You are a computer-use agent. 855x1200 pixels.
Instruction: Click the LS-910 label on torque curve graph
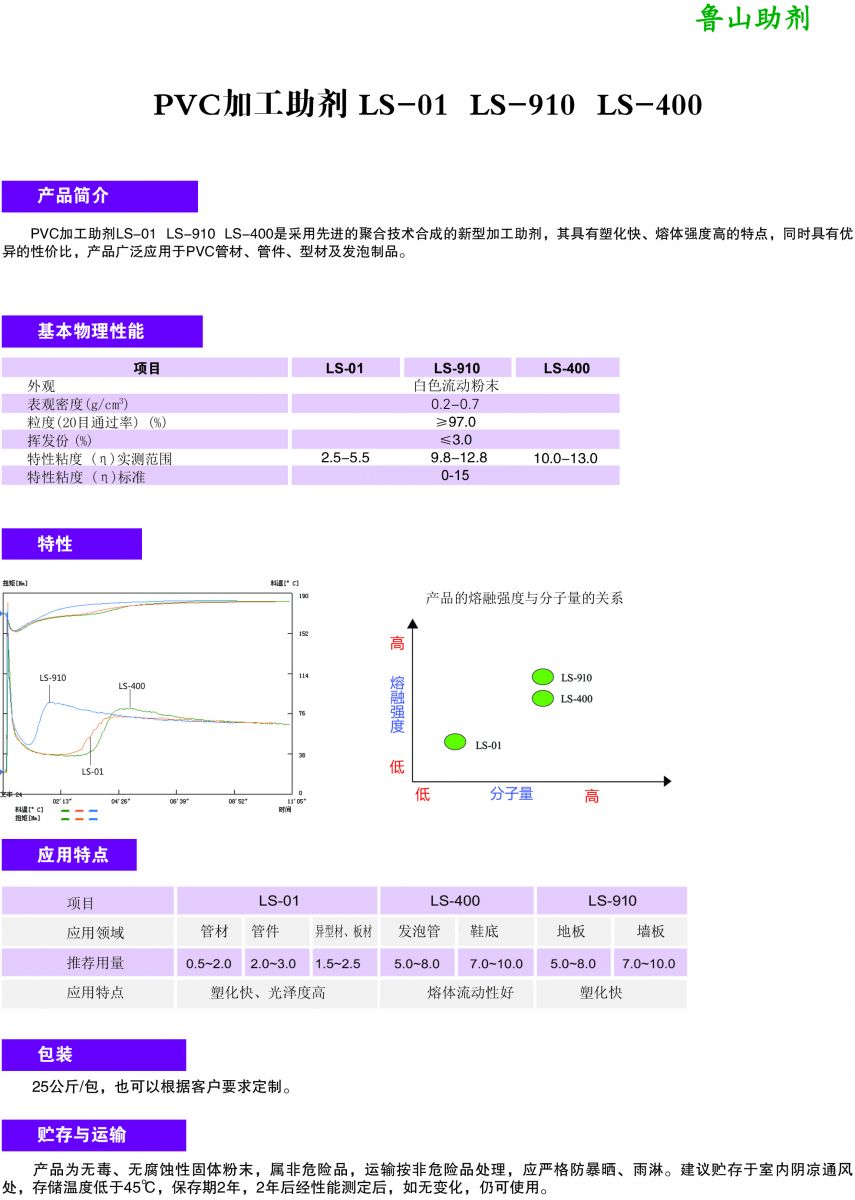[x=53, y=677]
